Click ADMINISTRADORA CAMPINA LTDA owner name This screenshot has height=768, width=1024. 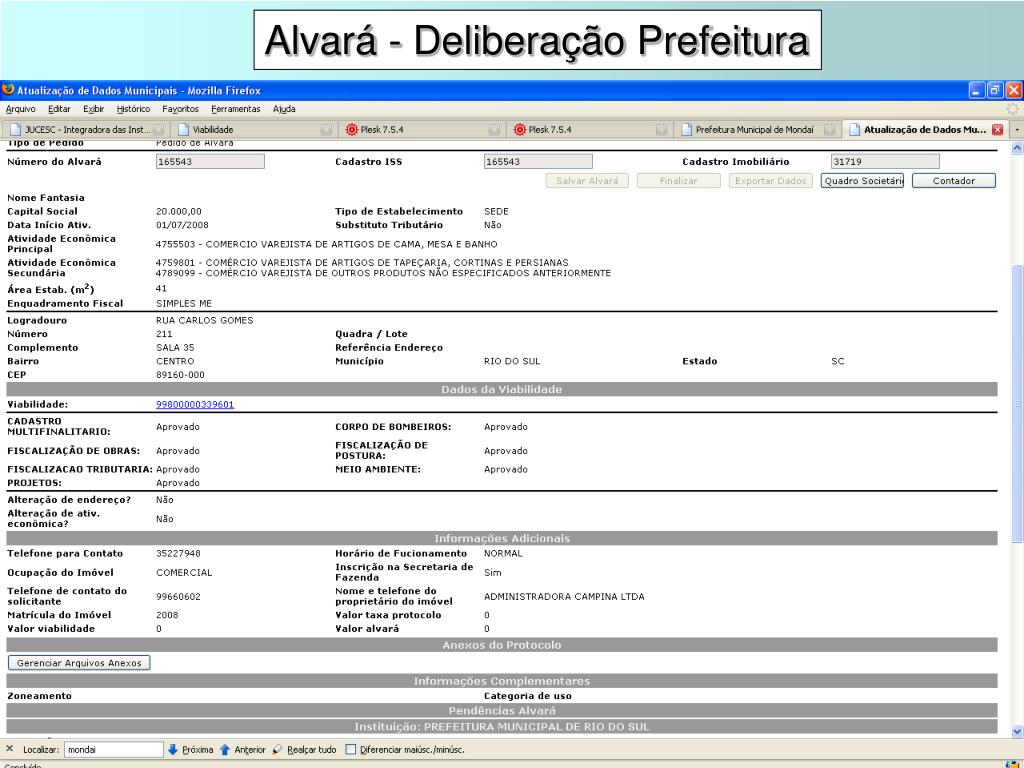click(564, 597)
